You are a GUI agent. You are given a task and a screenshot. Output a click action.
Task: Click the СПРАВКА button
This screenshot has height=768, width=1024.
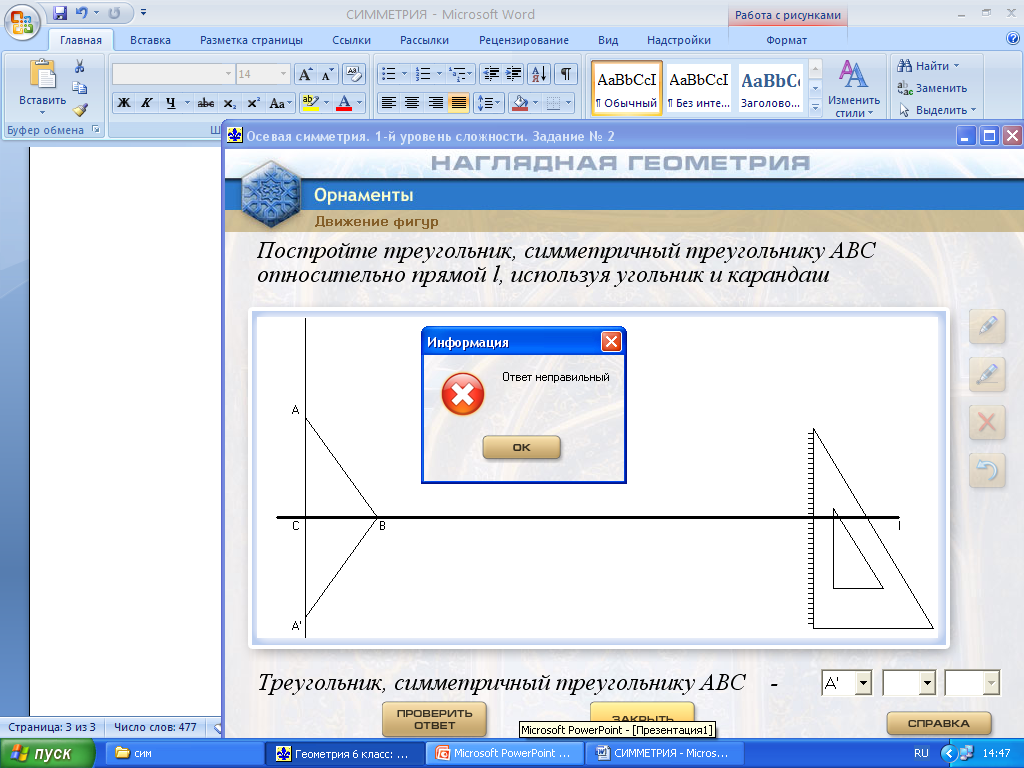(938, 724)
